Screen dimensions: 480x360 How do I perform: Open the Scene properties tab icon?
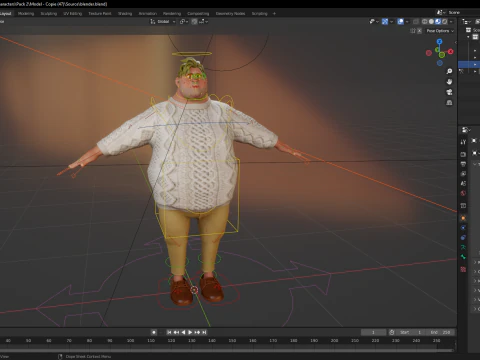pos(463,183)
